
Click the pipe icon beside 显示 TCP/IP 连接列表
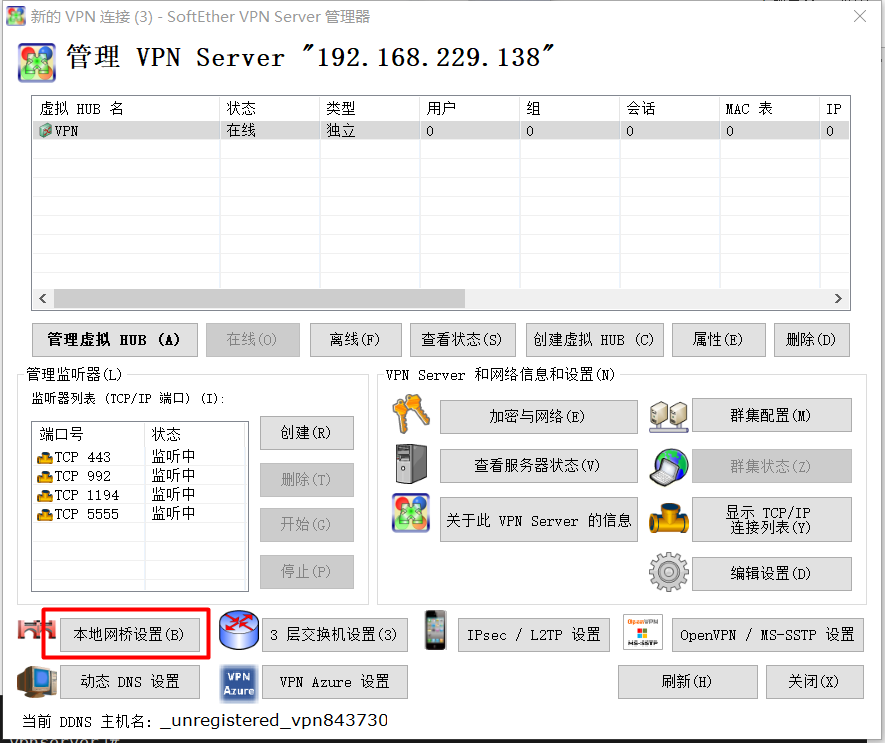click(x=669, y=518)
